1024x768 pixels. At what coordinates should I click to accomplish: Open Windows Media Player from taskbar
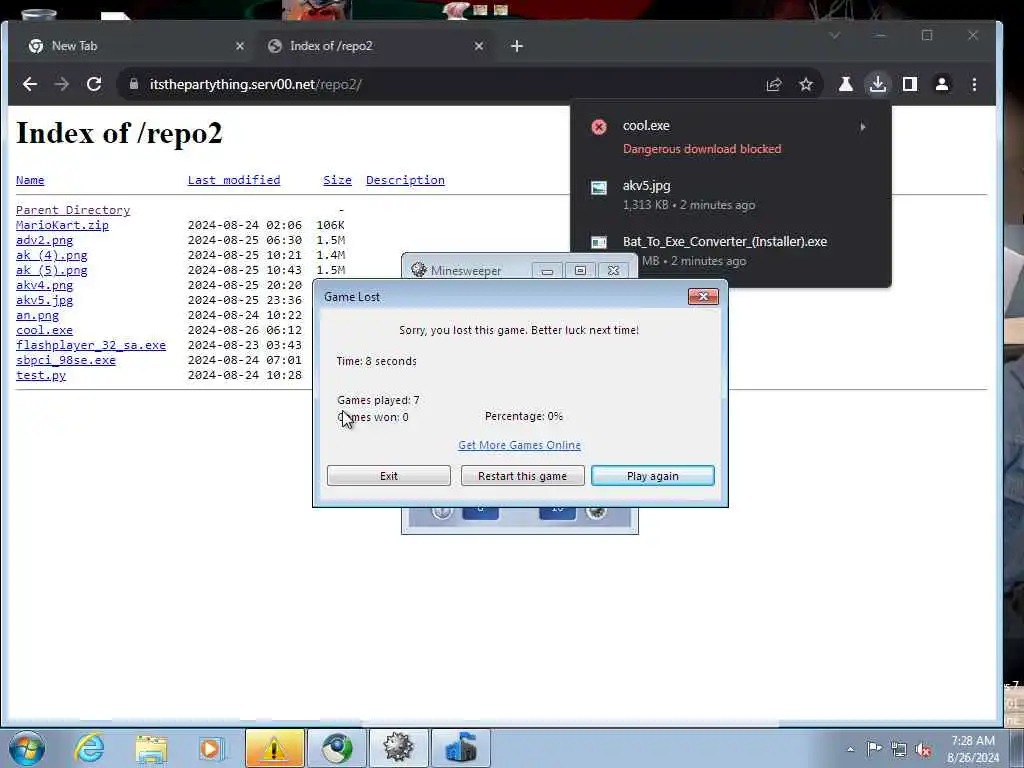[211, 748]
